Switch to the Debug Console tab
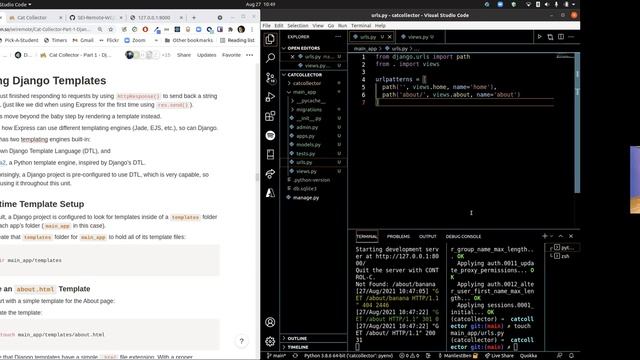Viewport: 640px width, 360px height. tap(463, 236)
